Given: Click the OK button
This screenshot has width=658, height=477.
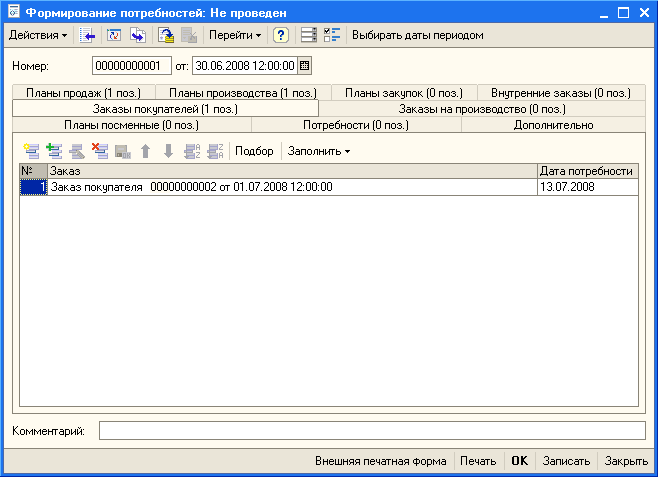Looking at the screenshot, I should pyautogui.click(x=519, y=462).
